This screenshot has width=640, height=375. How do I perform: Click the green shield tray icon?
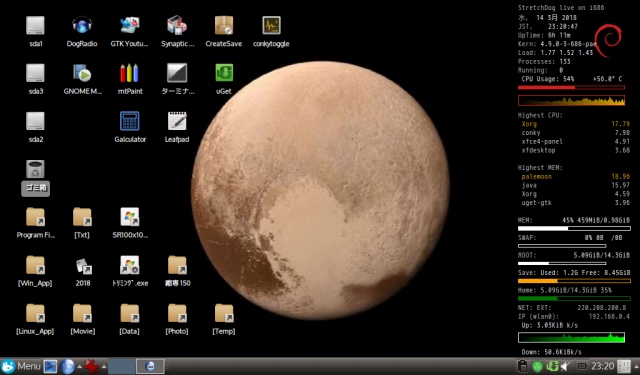click(537, 366)
